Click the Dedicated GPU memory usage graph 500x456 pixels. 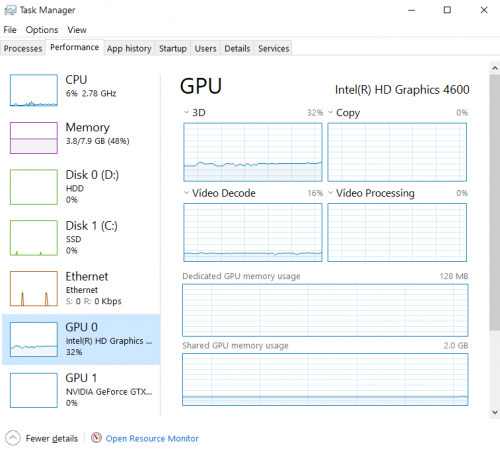click(325, 310)
